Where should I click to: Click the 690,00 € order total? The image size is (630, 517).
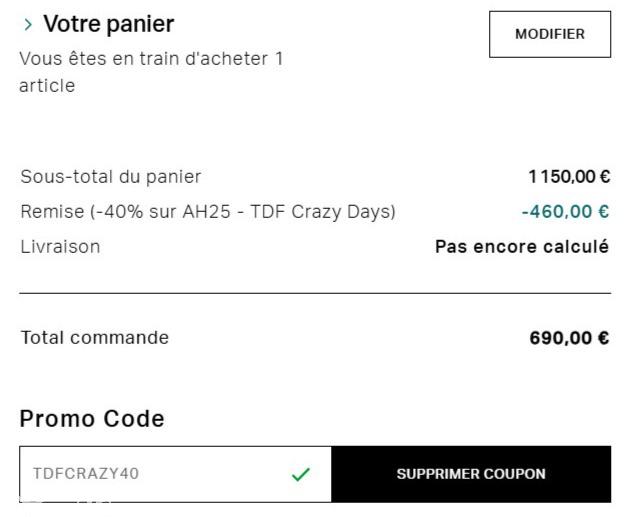568,338
